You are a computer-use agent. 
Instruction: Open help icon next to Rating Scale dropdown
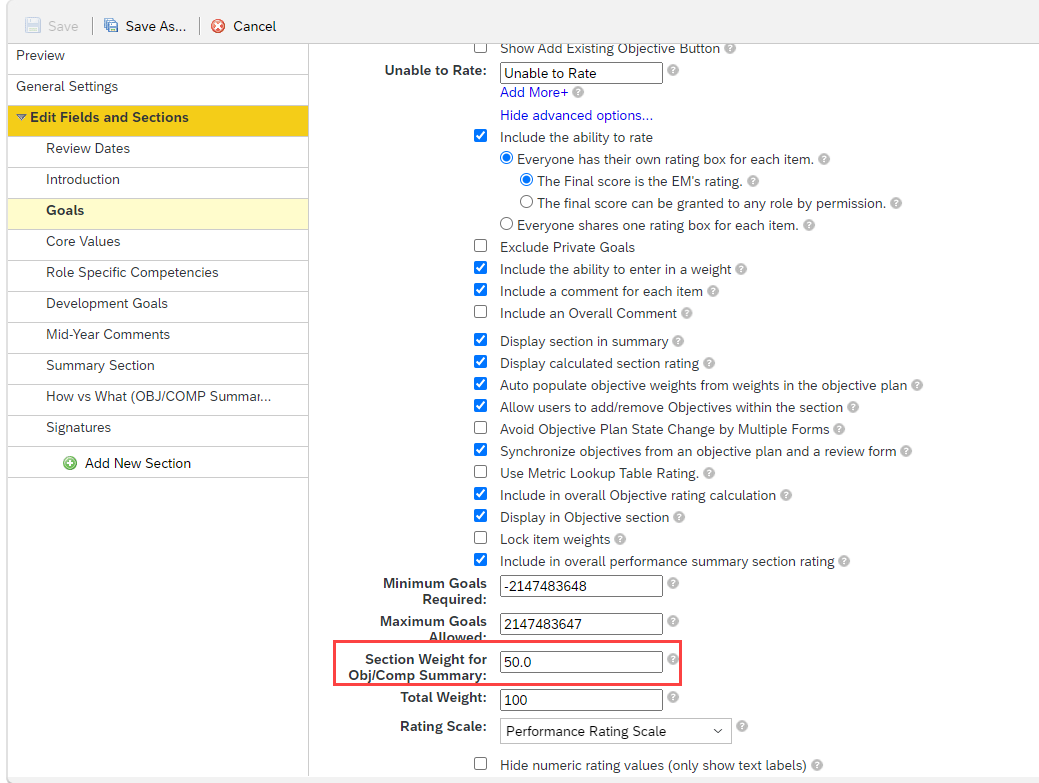pyautogui.click(x=742, y=726)
